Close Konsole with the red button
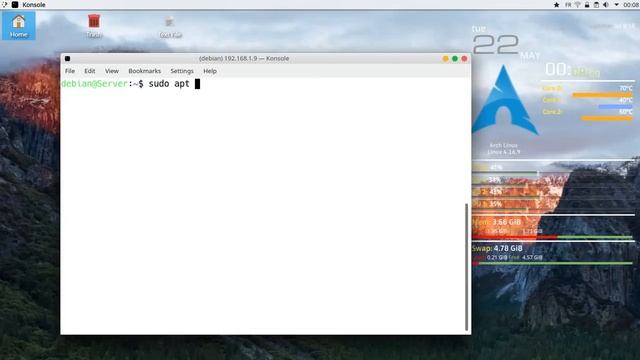This screenshot has width=640, height=360. 464,59
